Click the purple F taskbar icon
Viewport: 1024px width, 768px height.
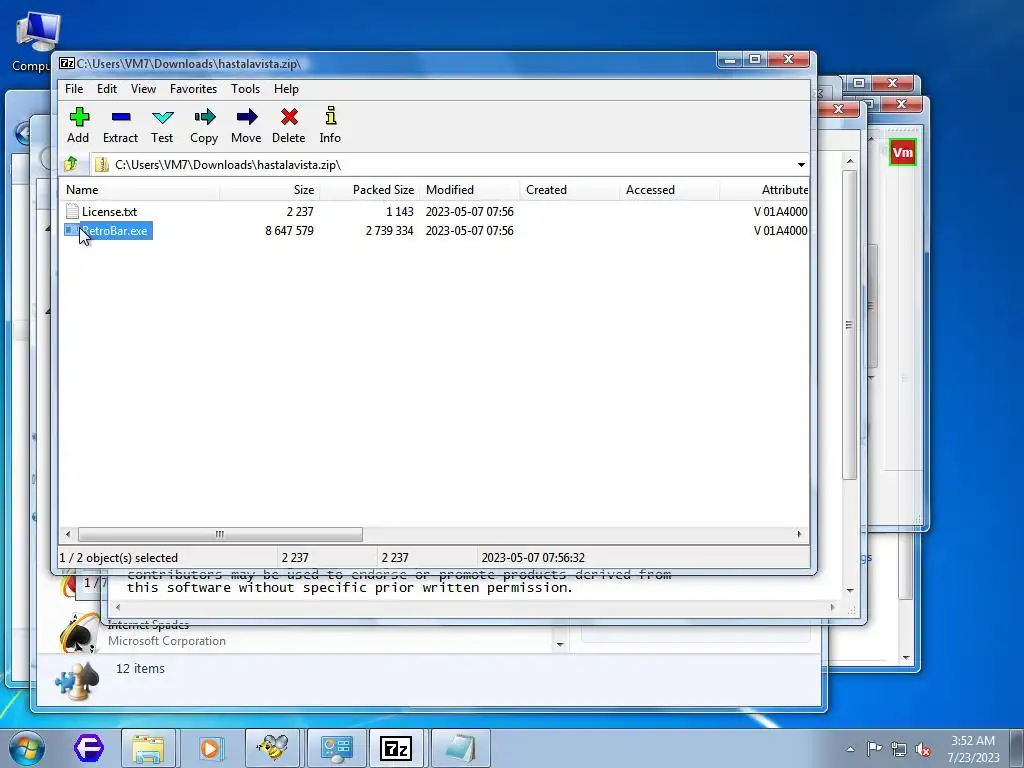click(88, 748)
